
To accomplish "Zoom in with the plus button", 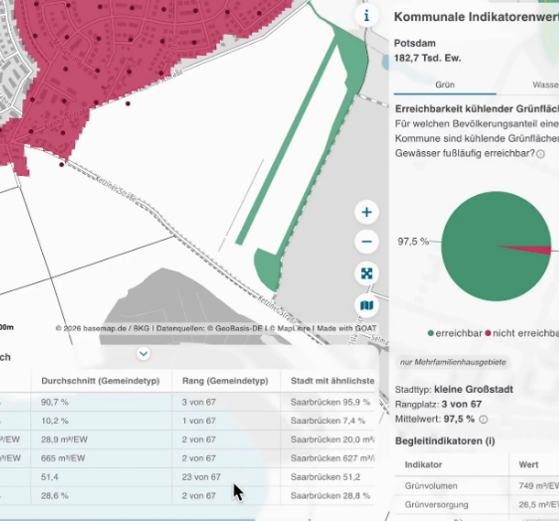I will [x=366, y=213].
